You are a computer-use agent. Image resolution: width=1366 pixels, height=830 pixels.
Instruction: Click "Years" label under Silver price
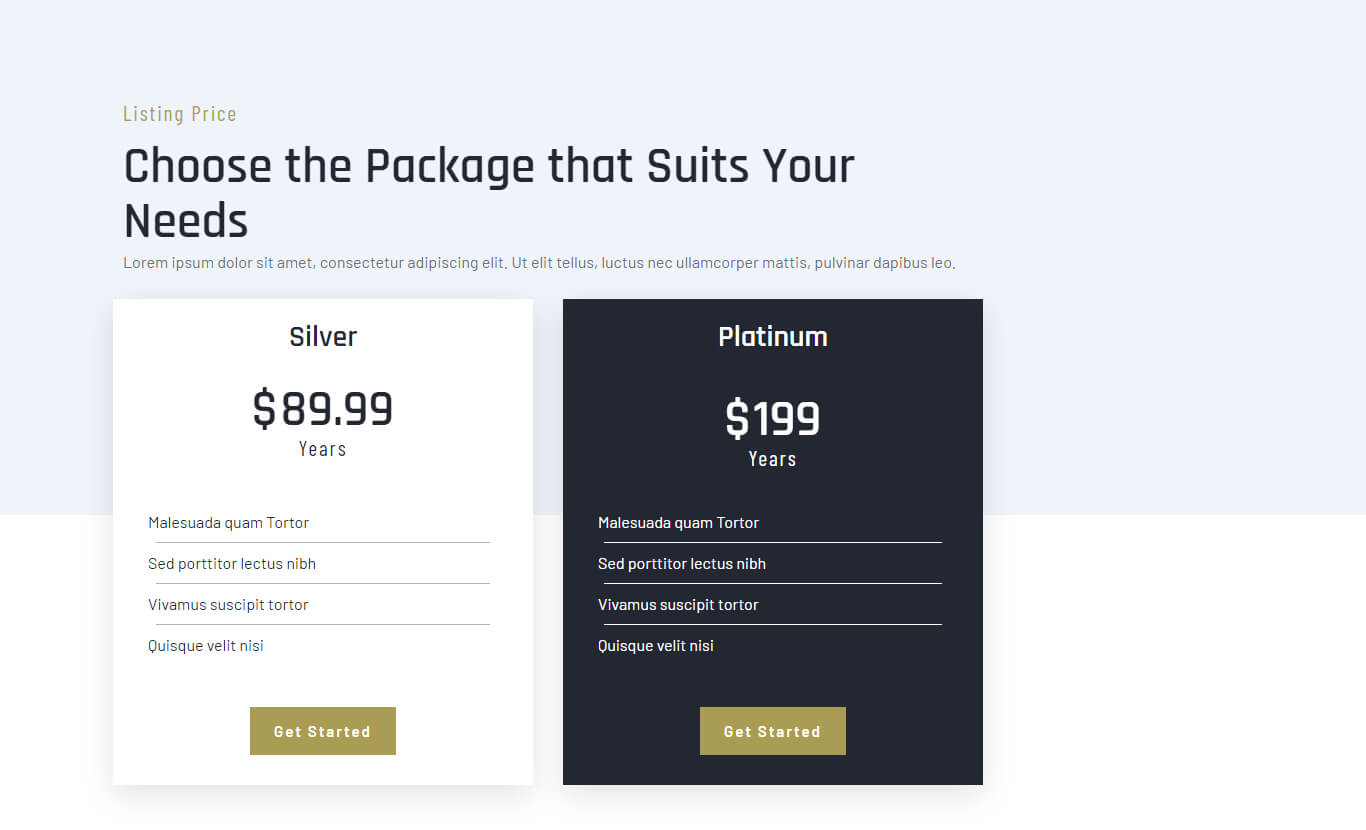tap(323, 449)
